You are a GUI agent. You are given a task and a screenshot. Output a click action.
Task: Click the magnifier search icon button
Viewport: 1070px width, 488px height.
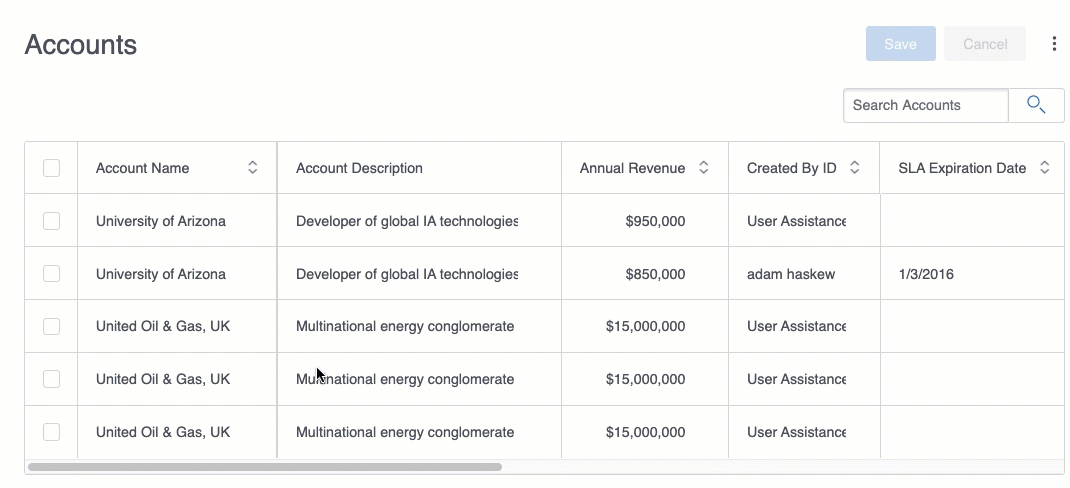pyautogui.click(x=1036, y=105)
